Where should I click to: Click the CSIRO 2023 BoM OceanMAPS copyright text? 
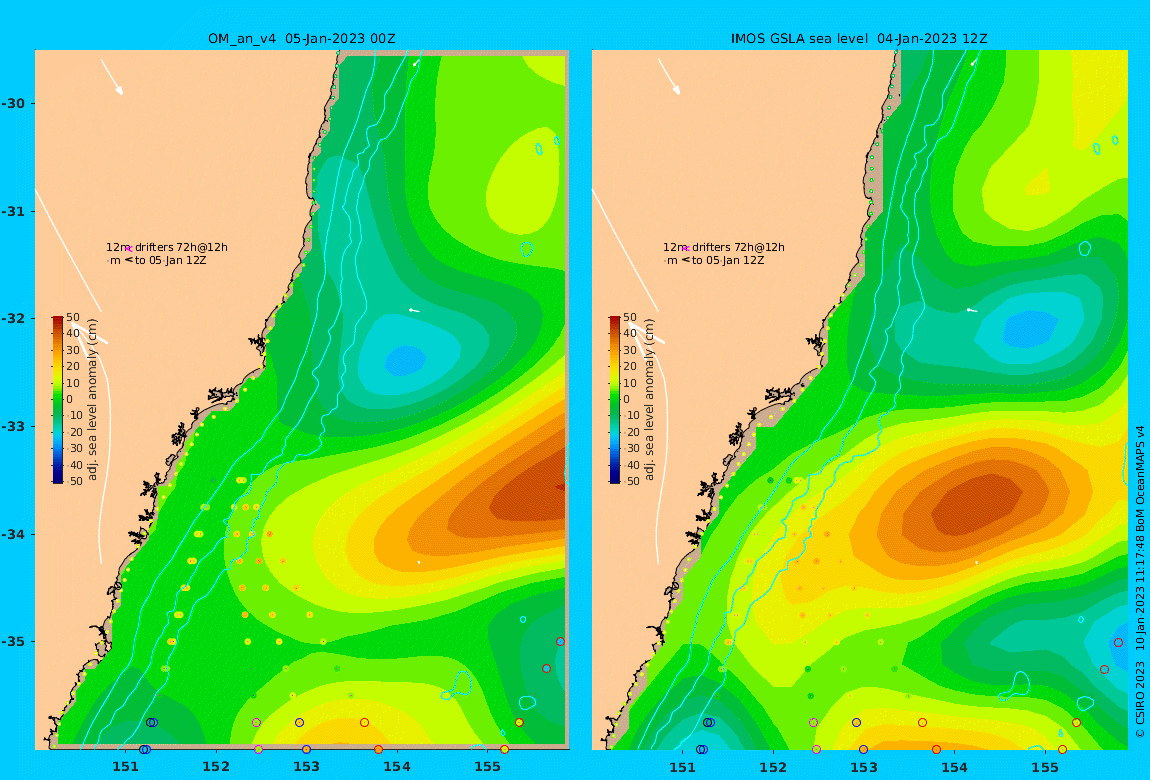[x=1140, y=581]
